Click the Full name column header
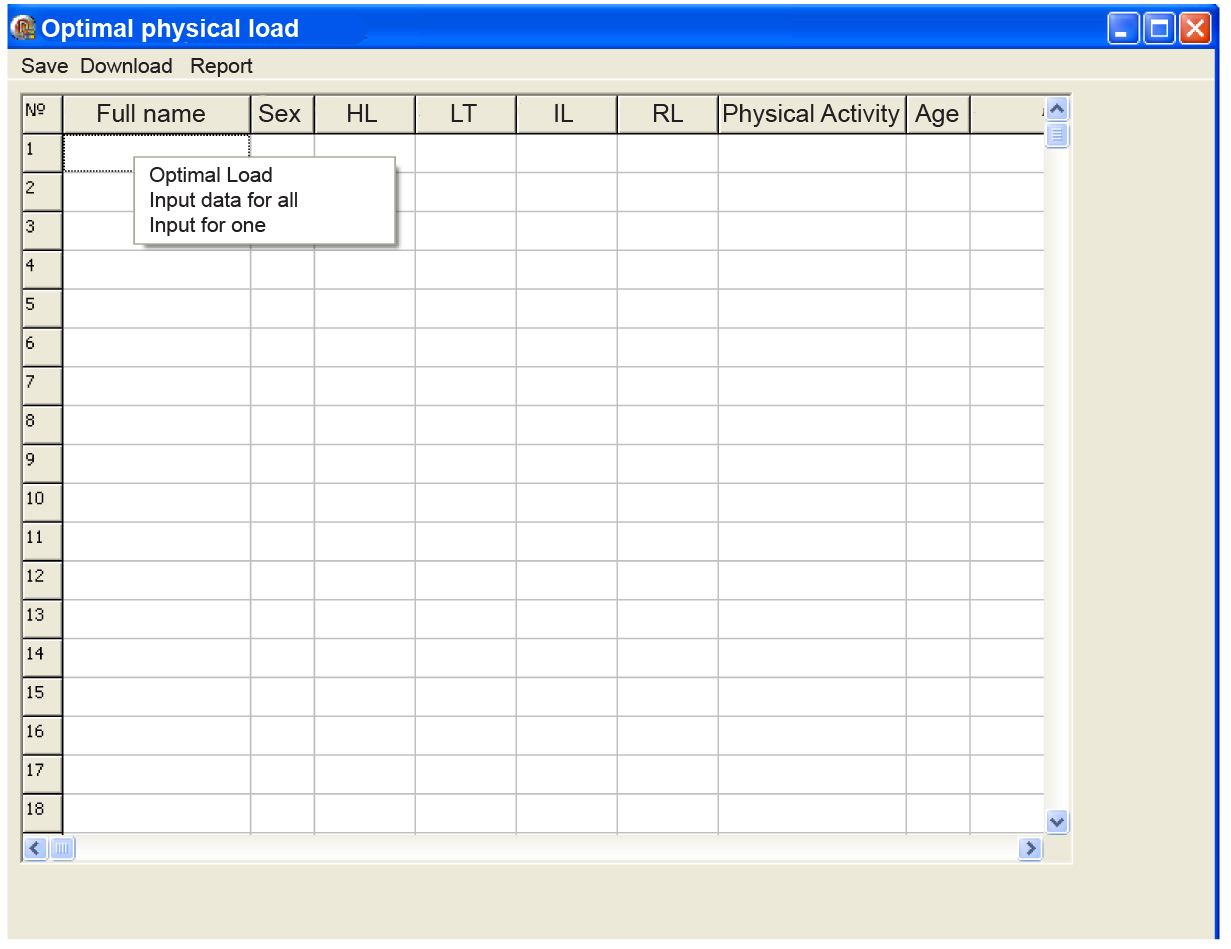The width and height of the screenshot is (1231, 949). (x=151, y=114)
